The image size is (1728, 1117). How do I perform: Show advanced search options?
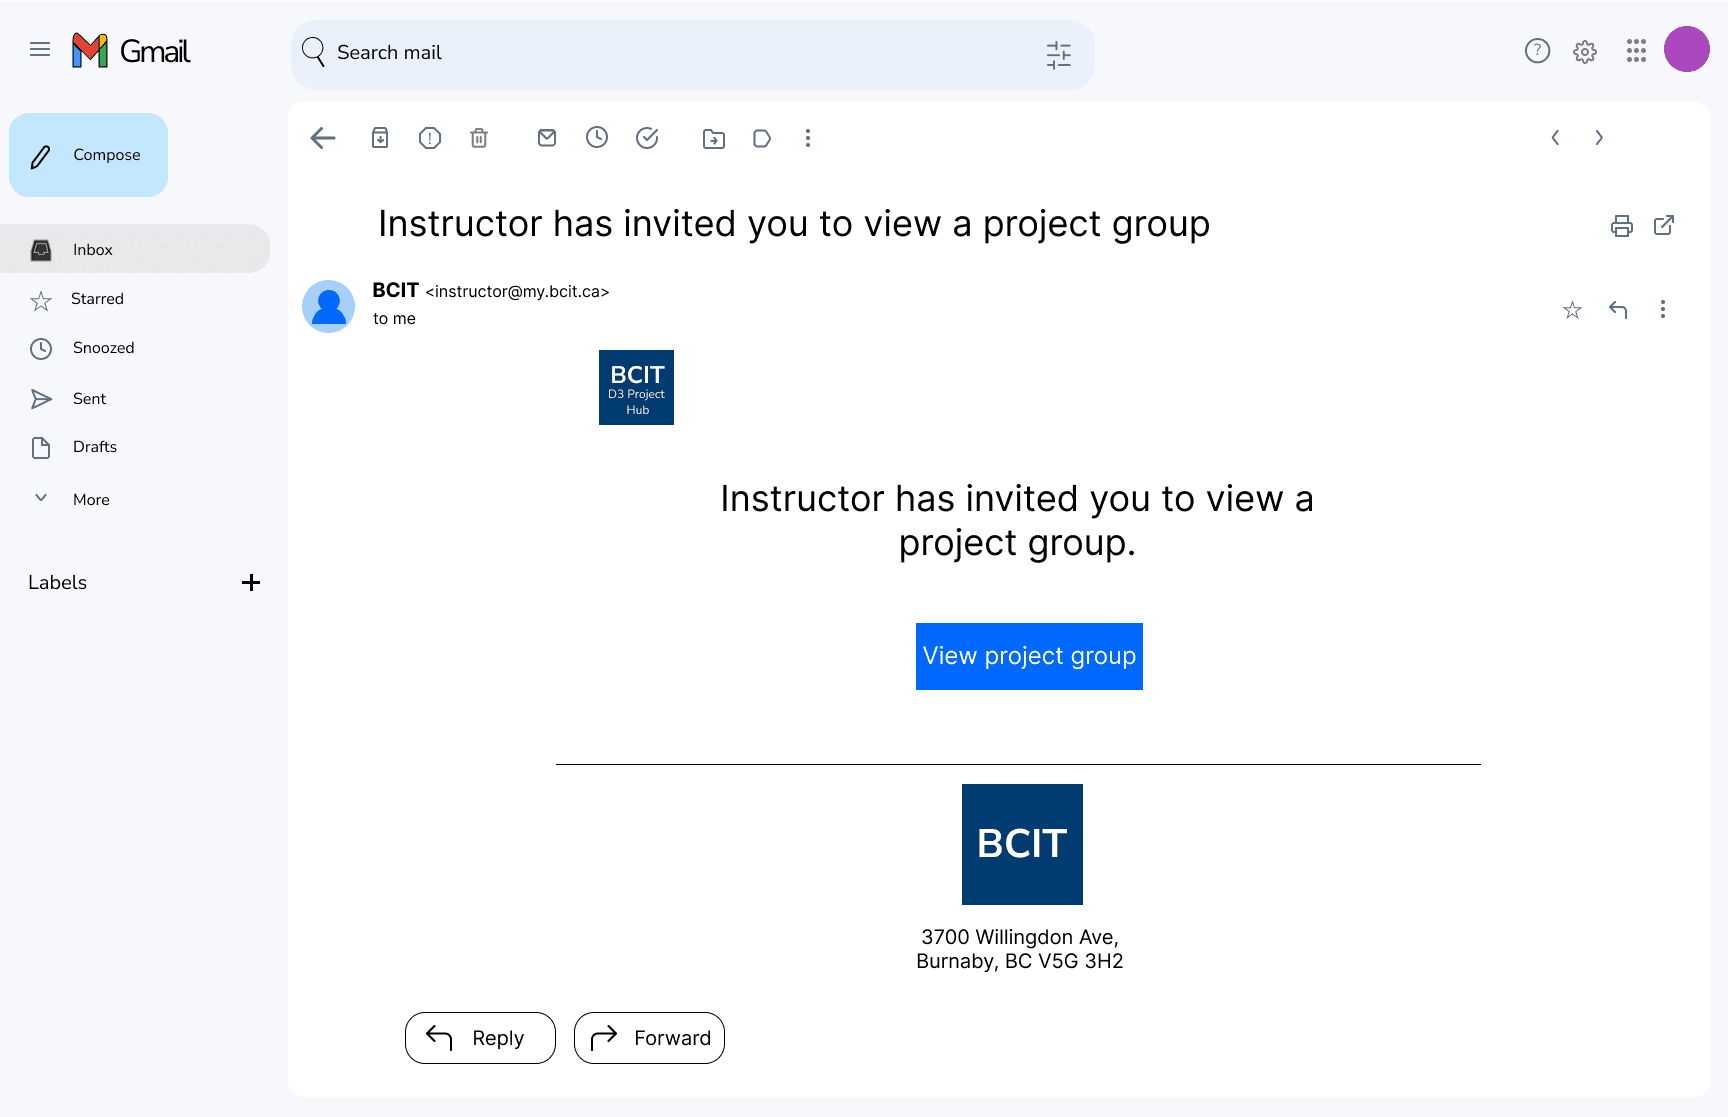point(1058,55)
